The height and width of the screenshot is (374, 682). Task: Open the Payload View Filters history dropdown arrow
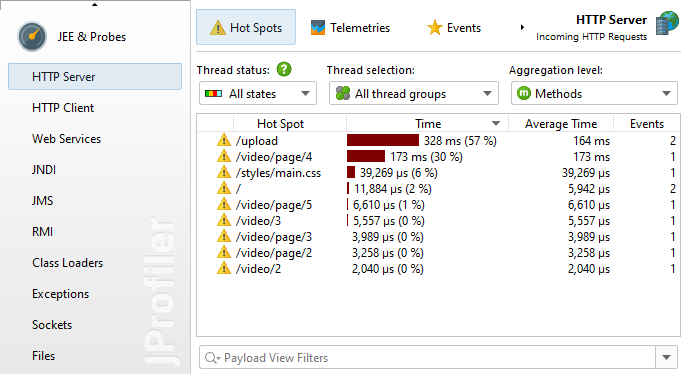coord(666,357)
